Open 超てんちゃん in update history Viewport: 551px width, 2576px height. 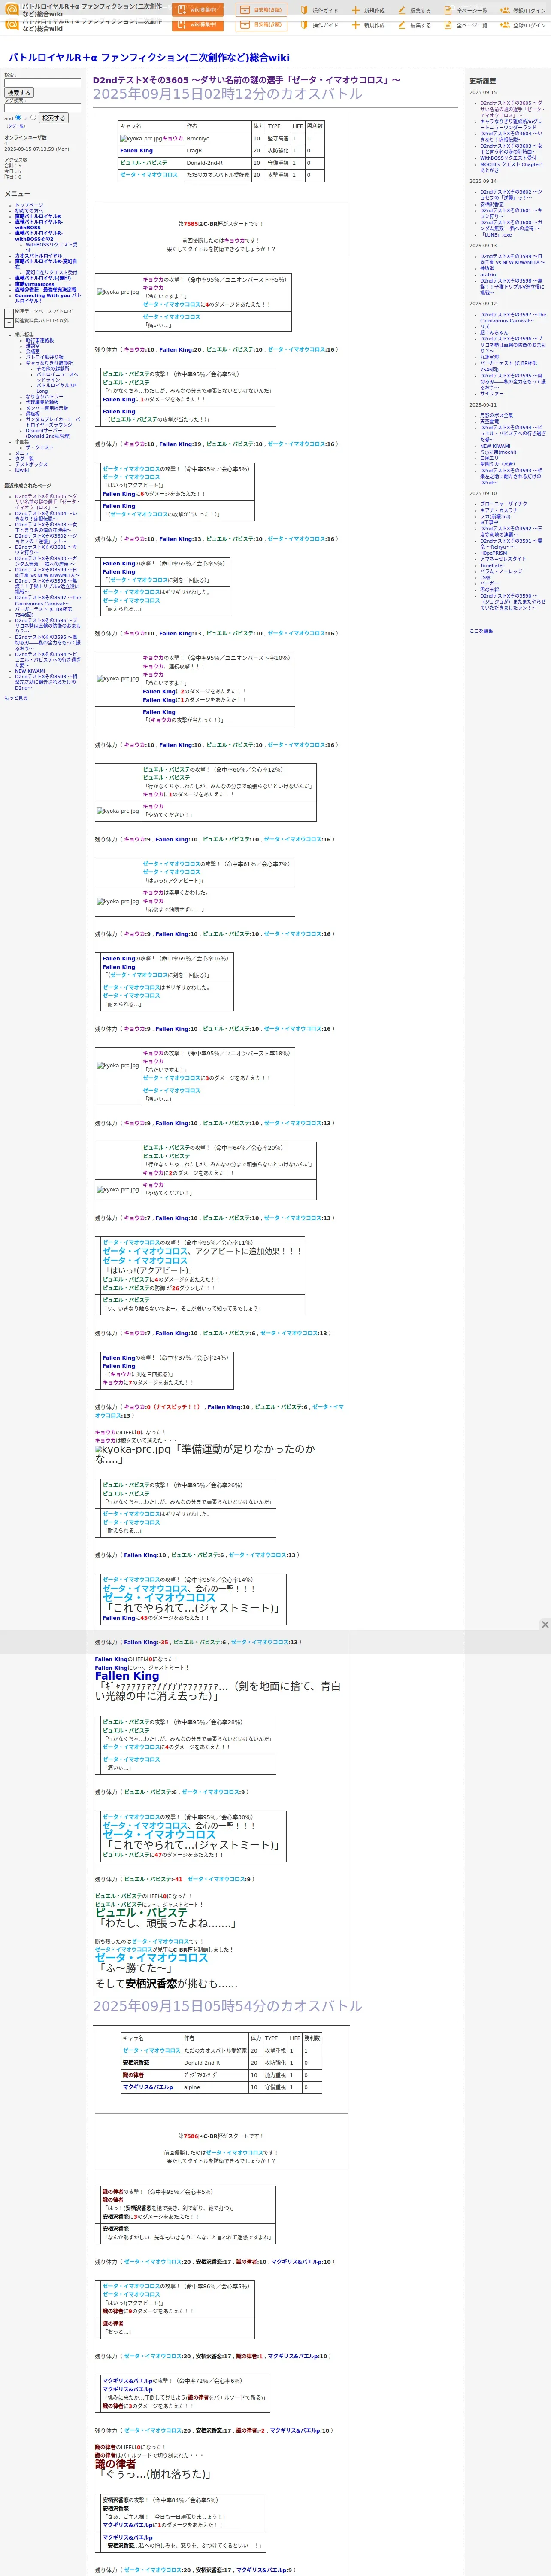(x=494, y=333)
